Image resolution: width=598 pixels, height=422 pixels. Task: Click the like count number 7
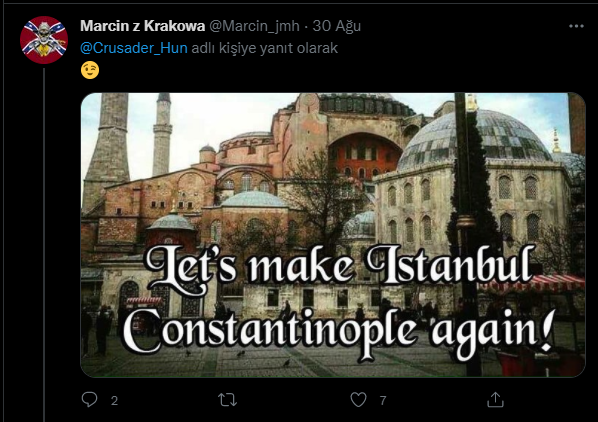pos(383,400)
